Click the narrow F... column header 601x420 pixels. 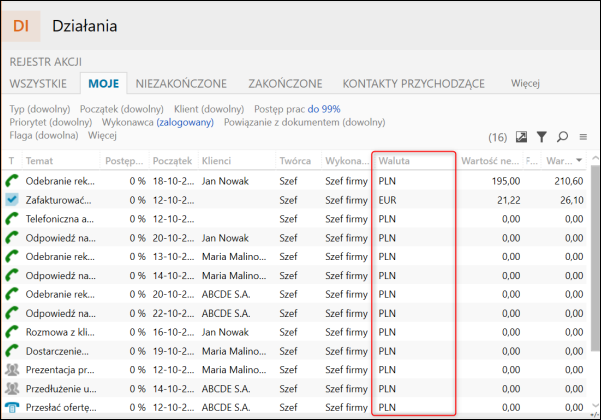click(x=531, y=161)
